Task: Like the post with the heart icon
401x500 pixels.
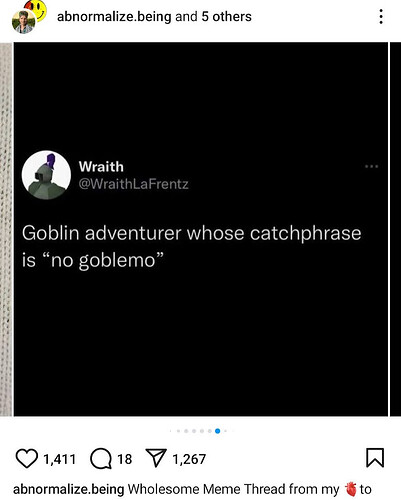Action: [27, 459]
